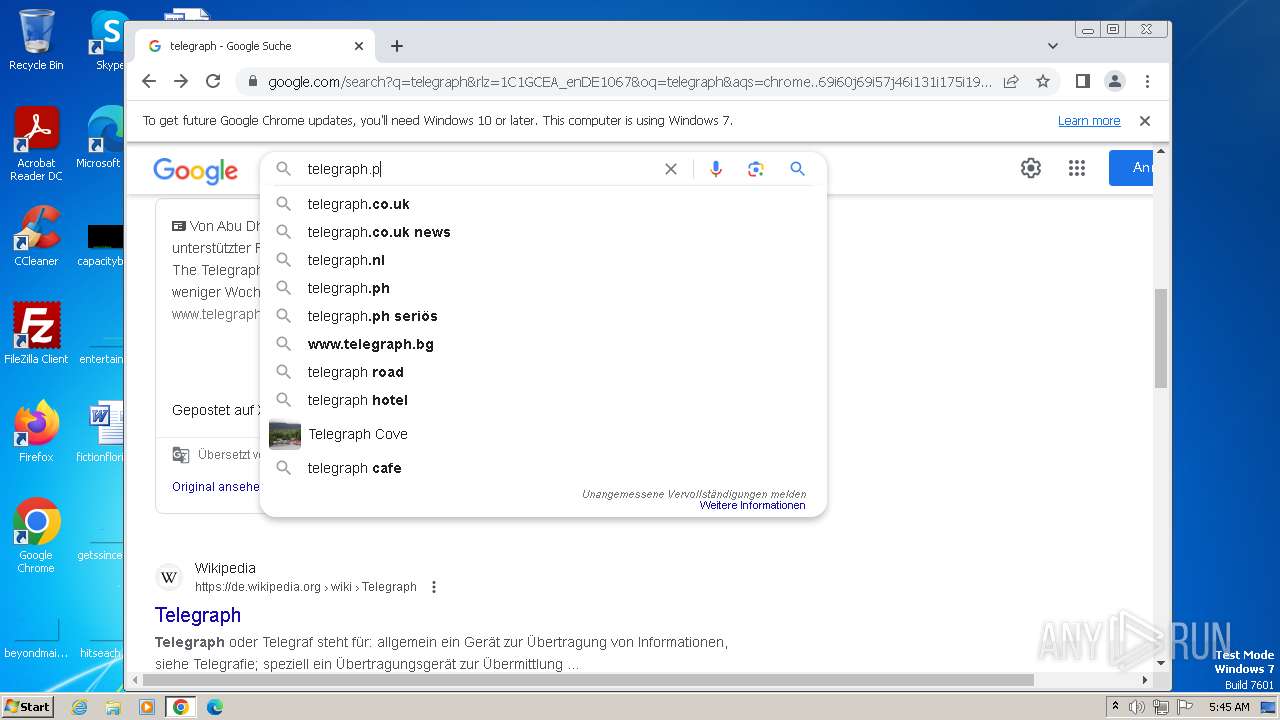Open a new Chrome tab with plus icon
Viewport: 1280px width, 720px height.
point(397,46)
